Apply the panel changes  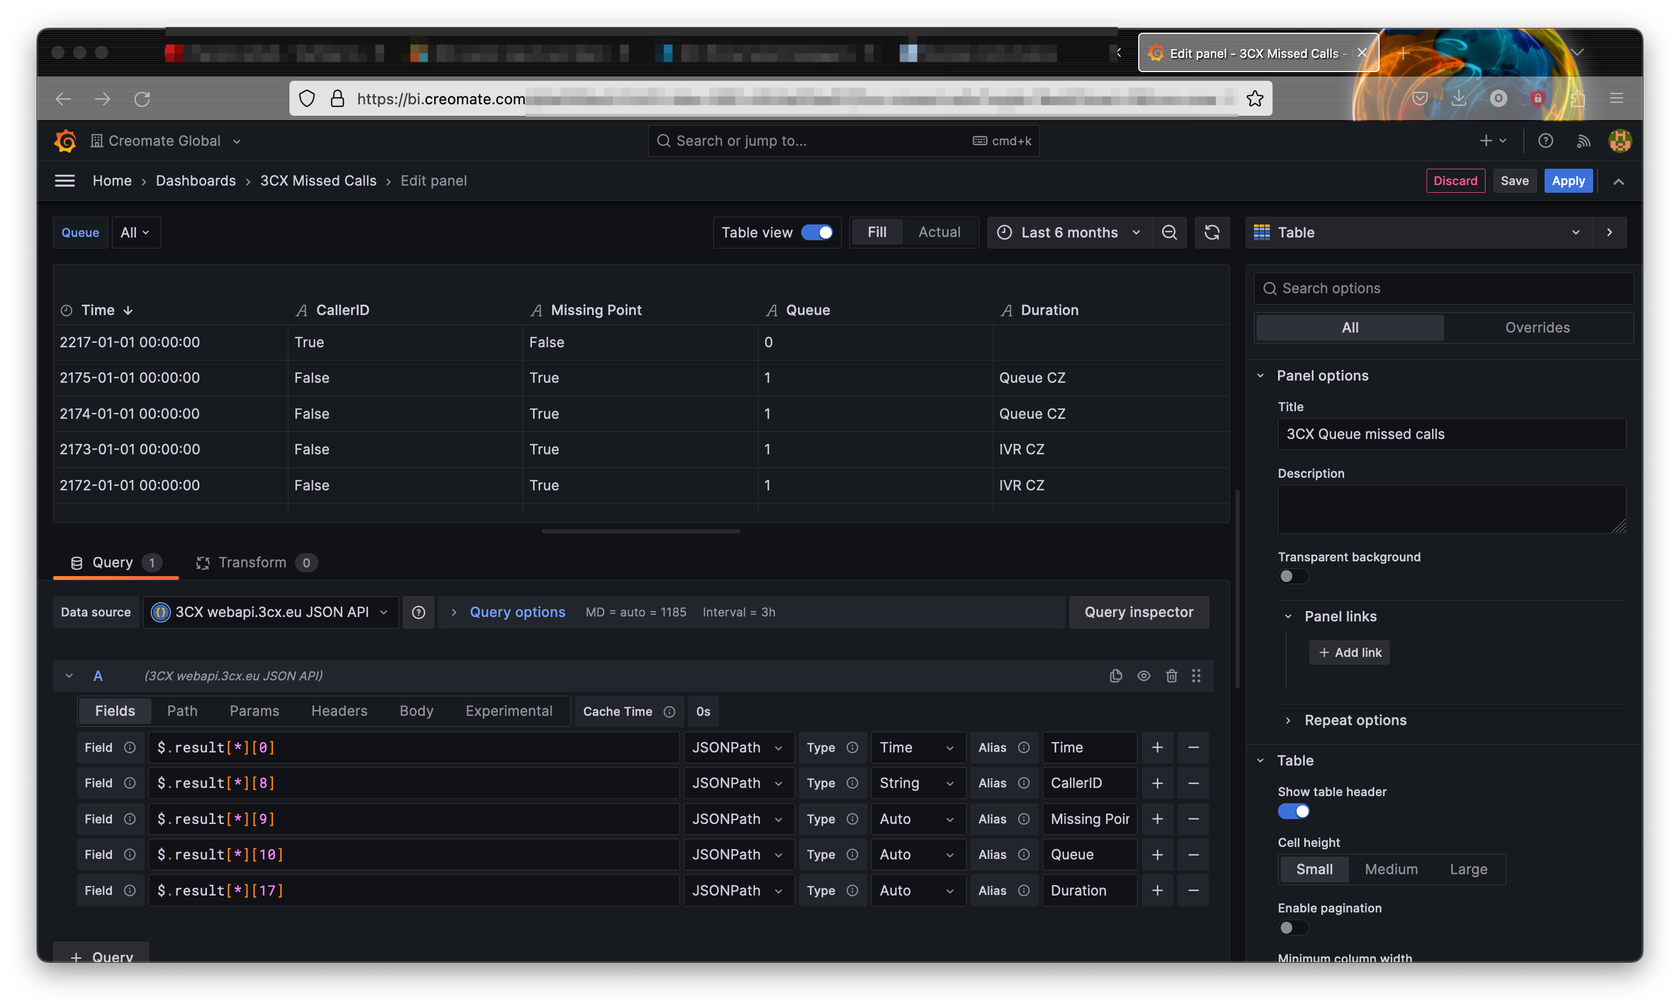coord(1568,180)
